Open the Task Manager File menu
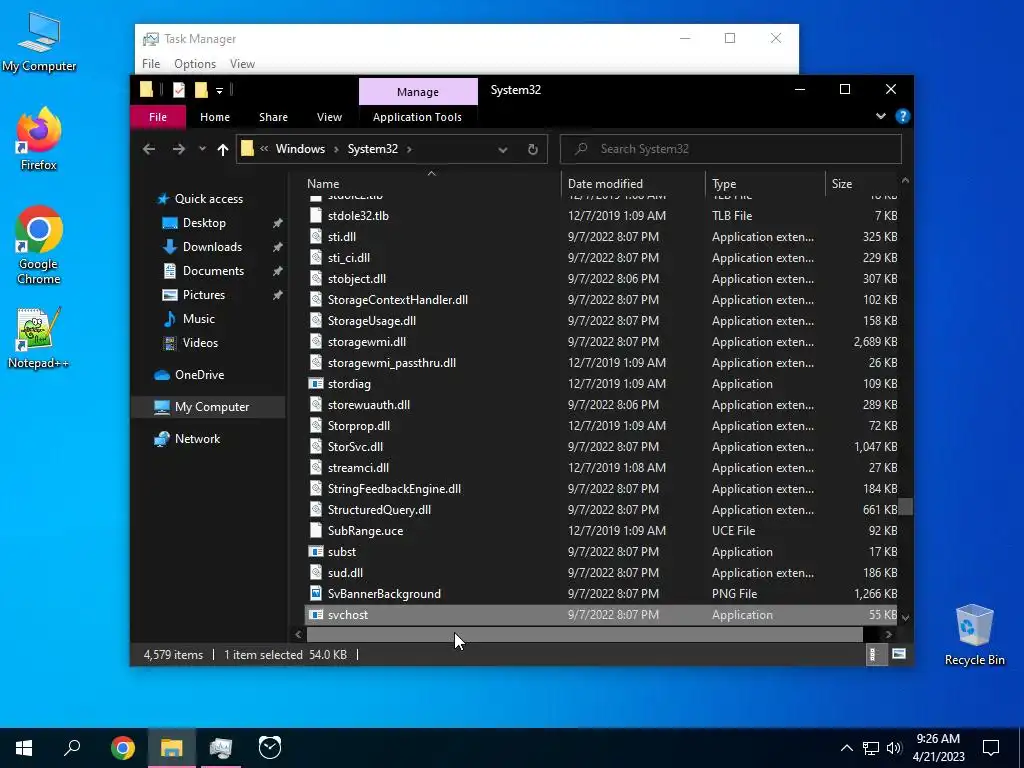This screenshot has height=768, width=1024. (151, 64)
